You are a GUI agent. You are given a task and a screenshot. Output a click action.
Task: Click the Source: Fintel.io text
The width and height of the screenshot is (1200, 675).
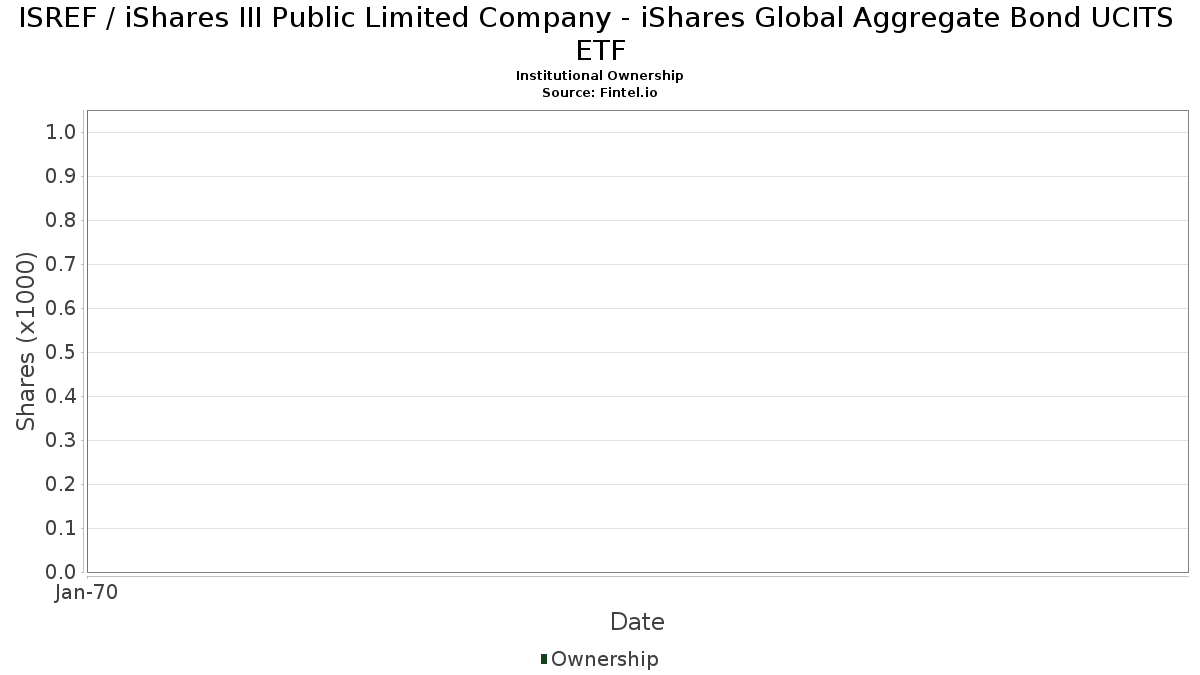point(599,92)
